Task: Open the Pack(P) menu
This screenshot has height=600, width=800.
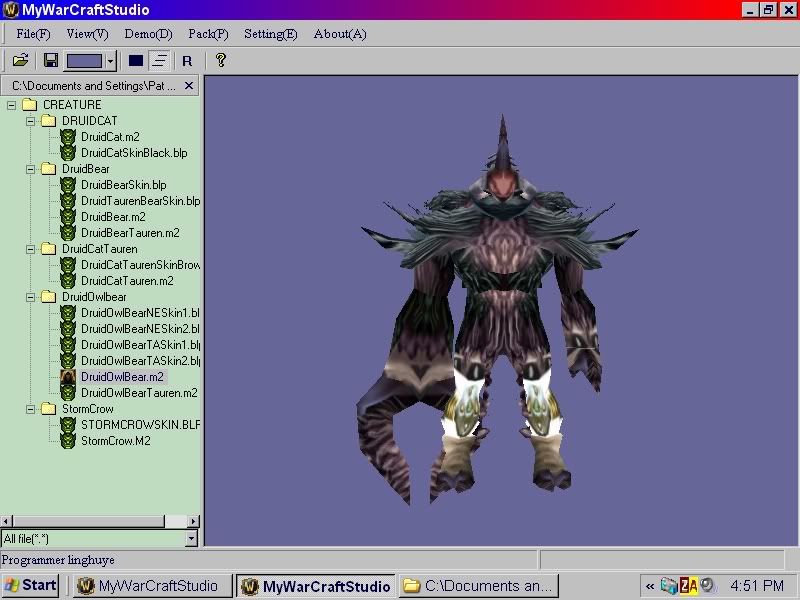Action: click(208, 34)
